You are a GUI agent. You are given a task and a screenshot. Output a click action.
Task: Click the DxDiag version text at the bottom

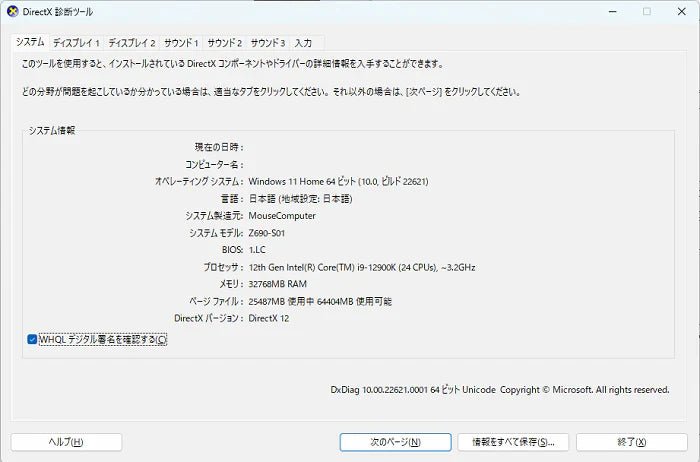click(499, 389)
